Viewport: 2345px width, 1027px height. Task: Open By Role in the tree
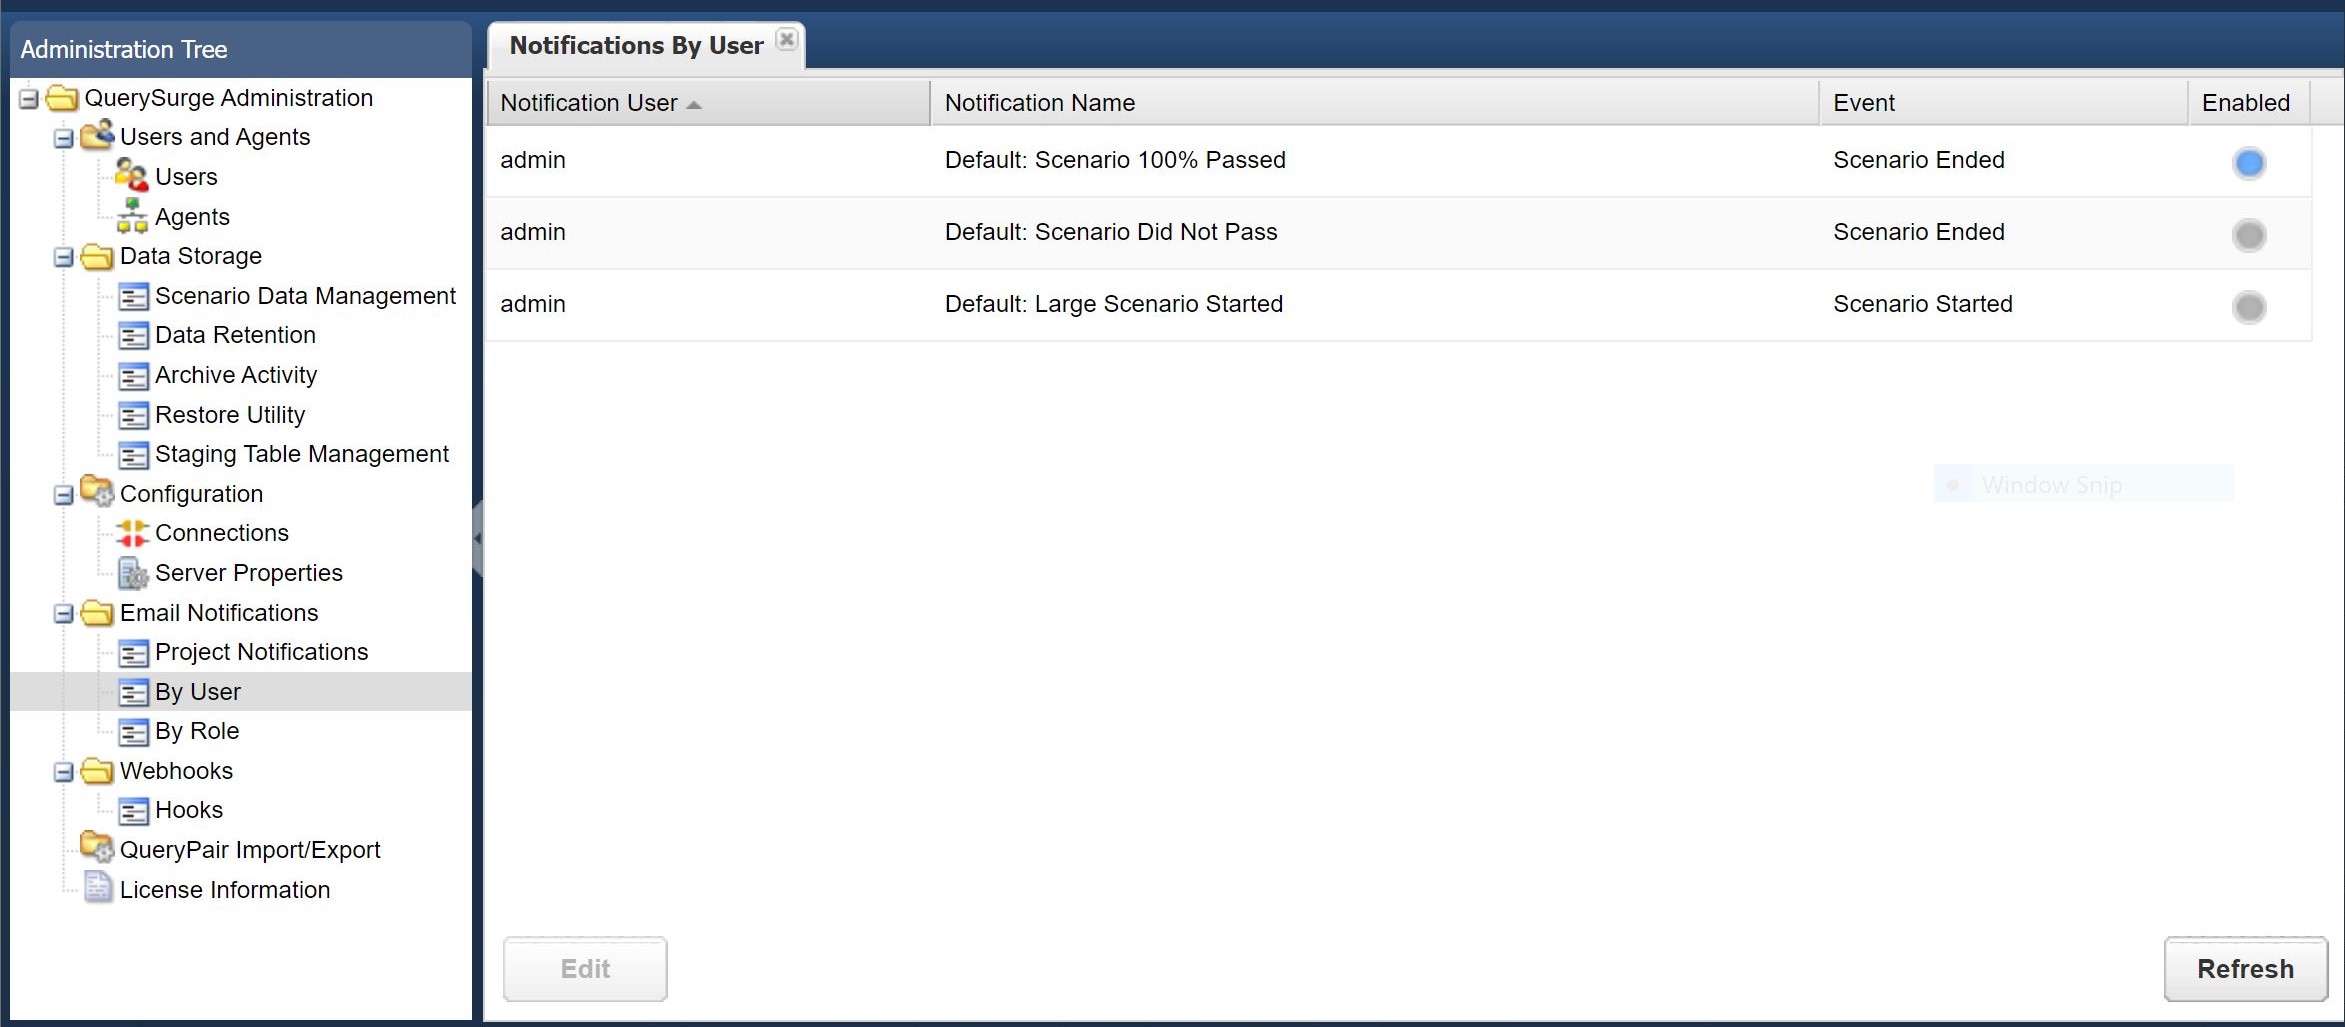(x=197, y=731)
